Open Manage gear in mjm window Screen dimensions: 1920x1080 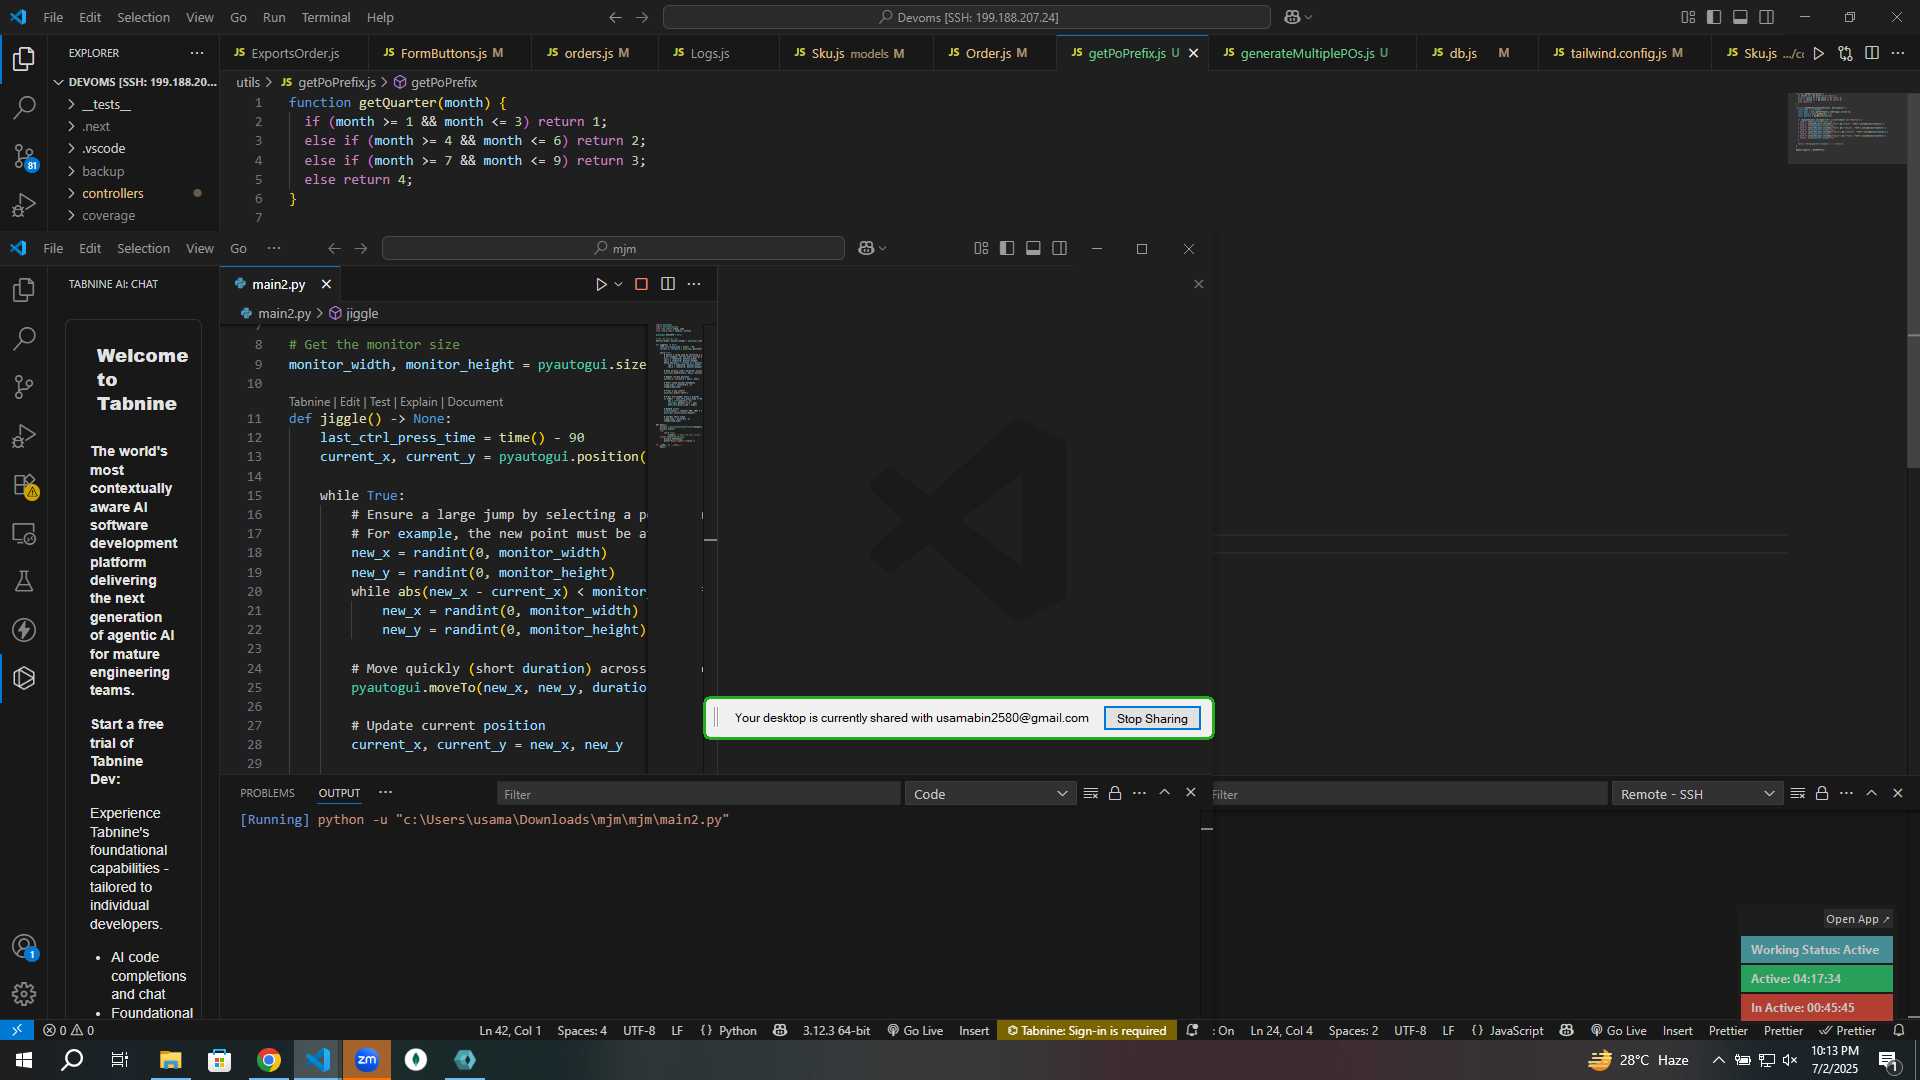point(24,994)
